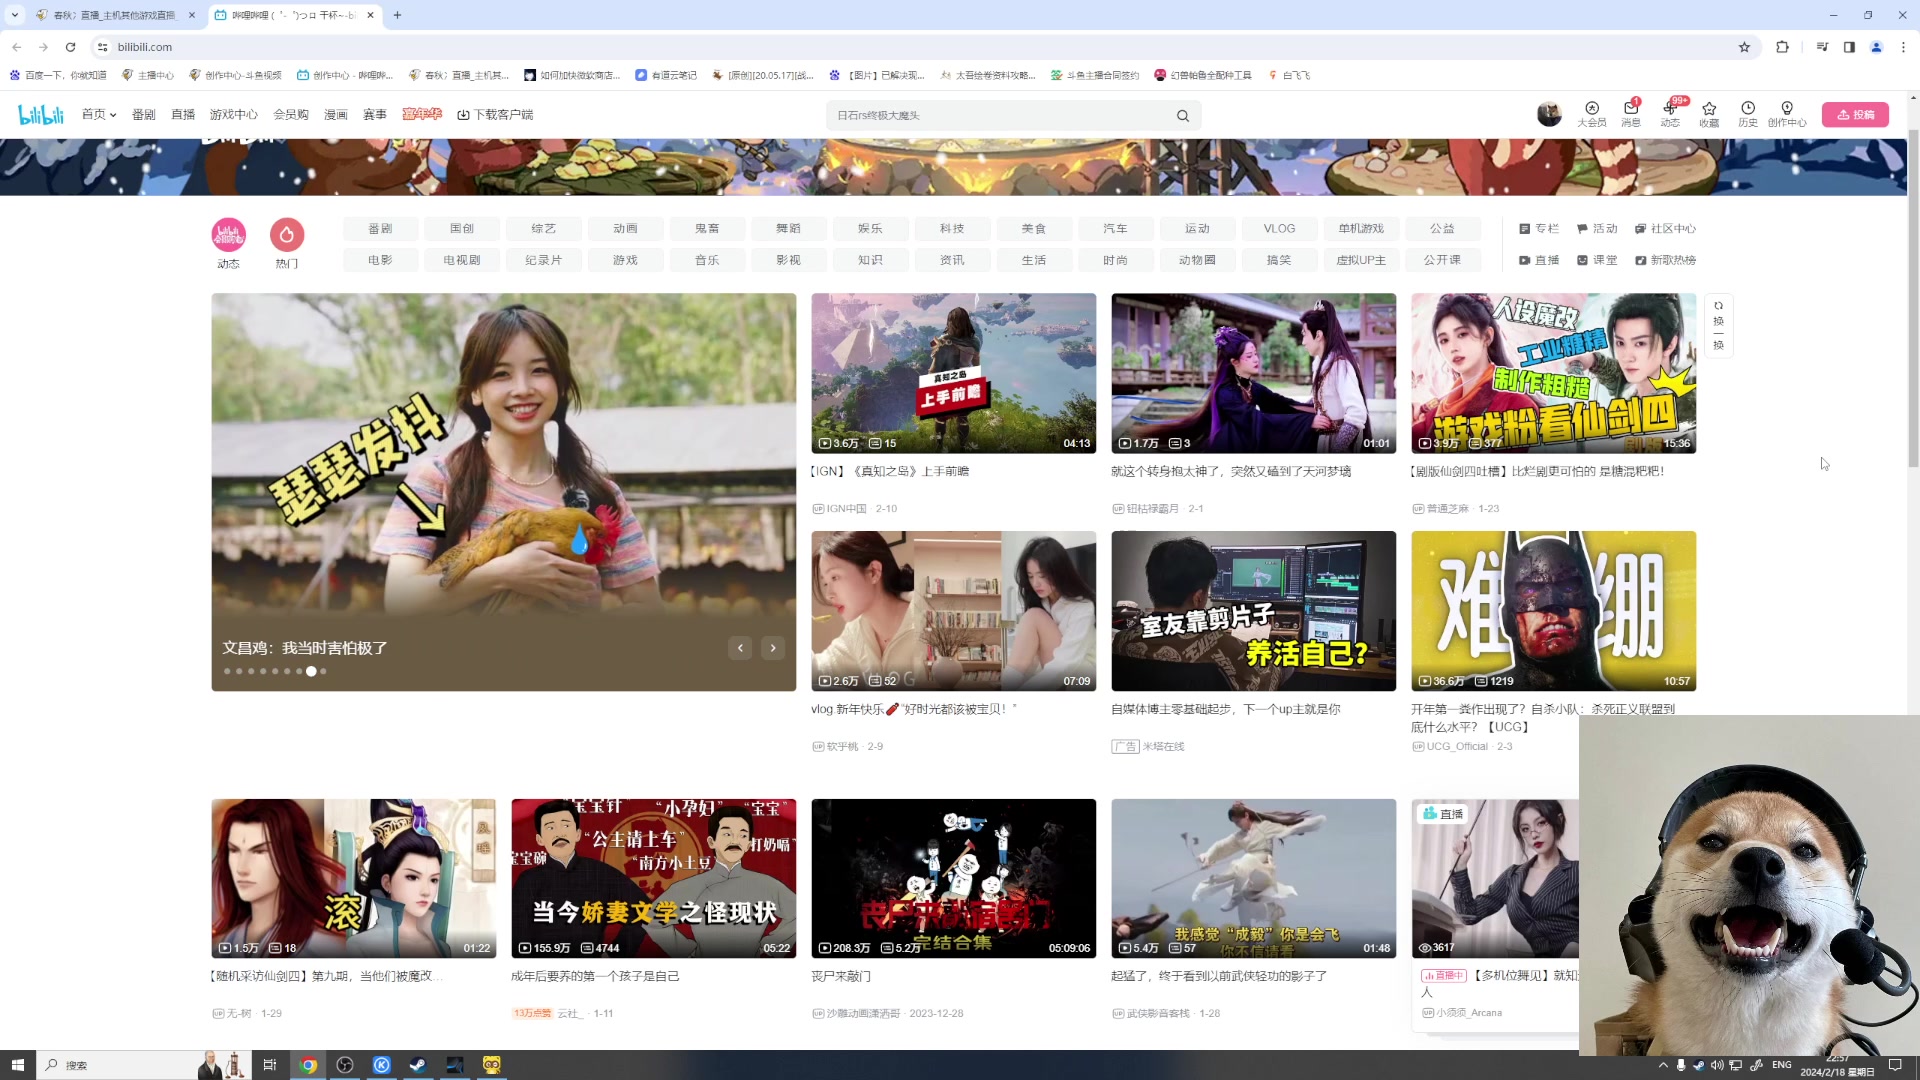Screen dimensions: 1920x1080
Task: Open new browser tab plus button
Action: point(397,15)
